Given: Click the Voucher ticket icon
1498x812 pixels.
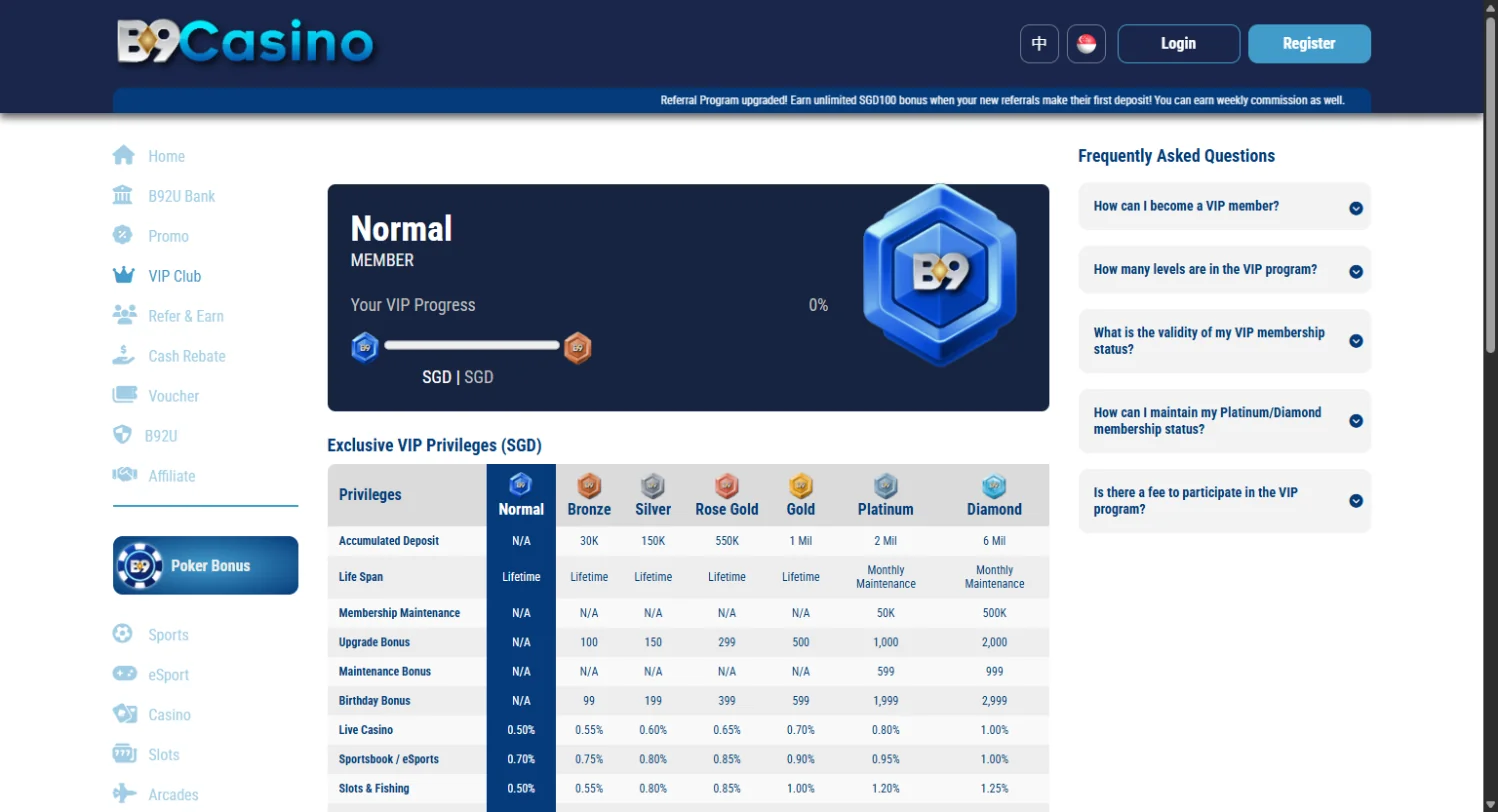Looking at the screenshot, I should pyautogui.click(x=124, y=396).
